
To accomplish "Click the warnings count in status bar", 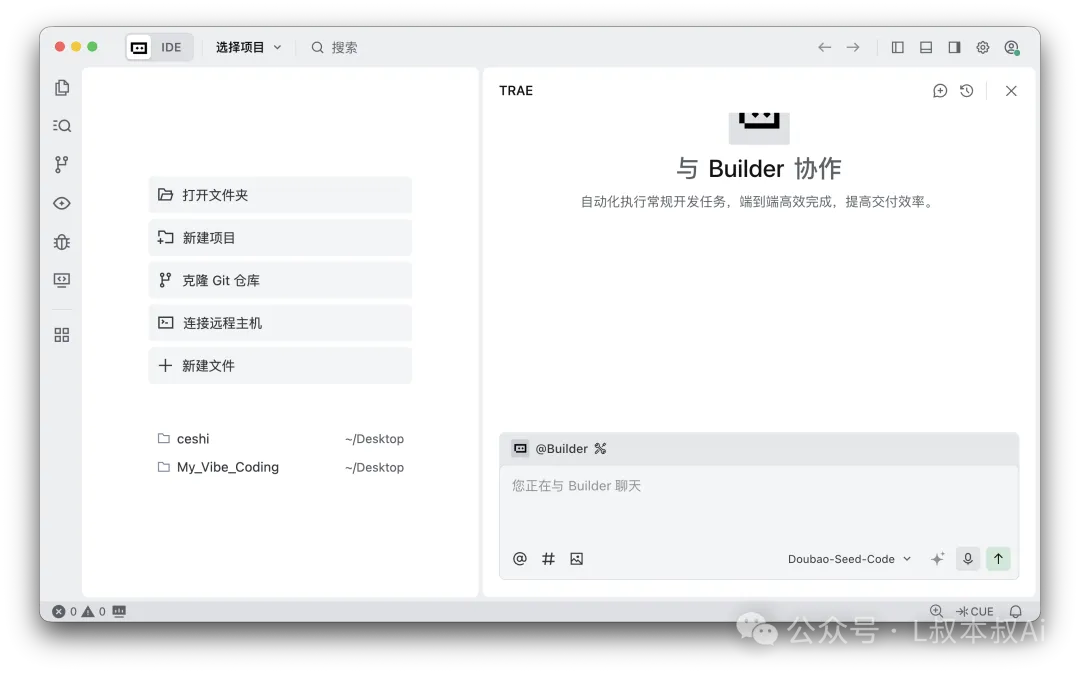I will click(94, 611).
